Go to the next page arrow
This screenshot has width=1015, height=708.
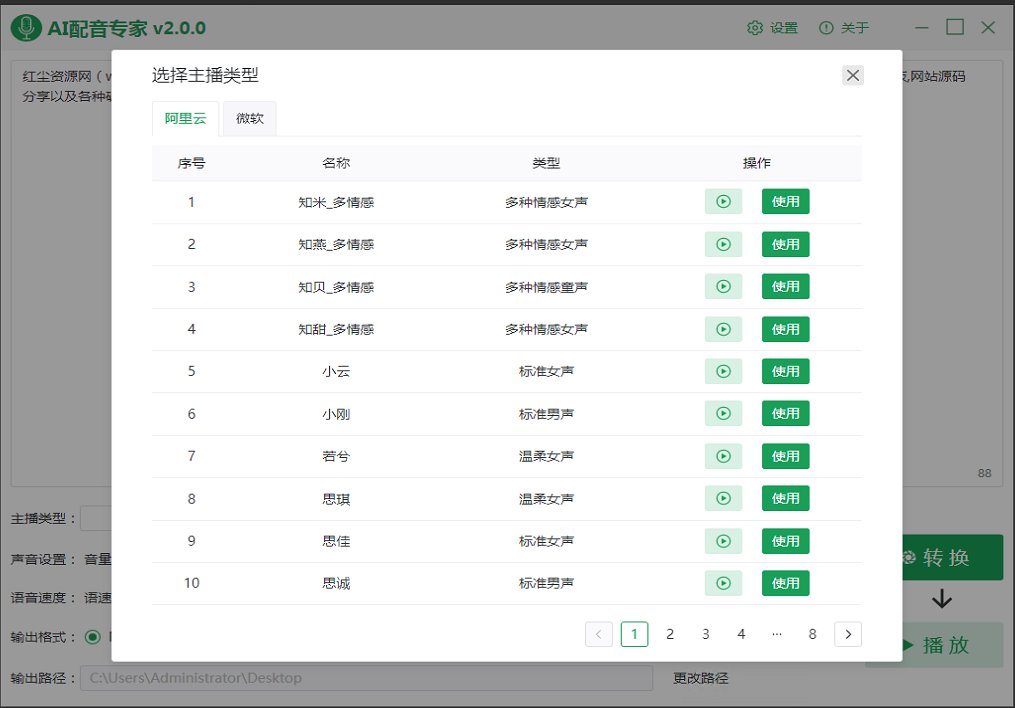coord(848,634)
